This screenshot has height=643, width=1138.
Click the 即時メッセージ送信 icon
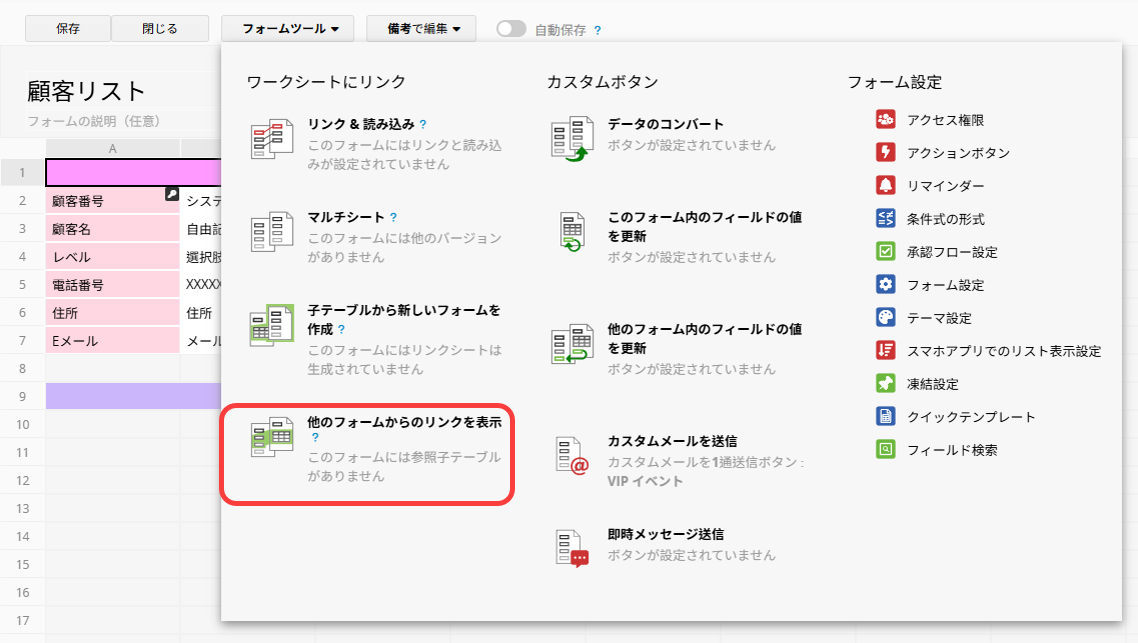coord(572,548)
